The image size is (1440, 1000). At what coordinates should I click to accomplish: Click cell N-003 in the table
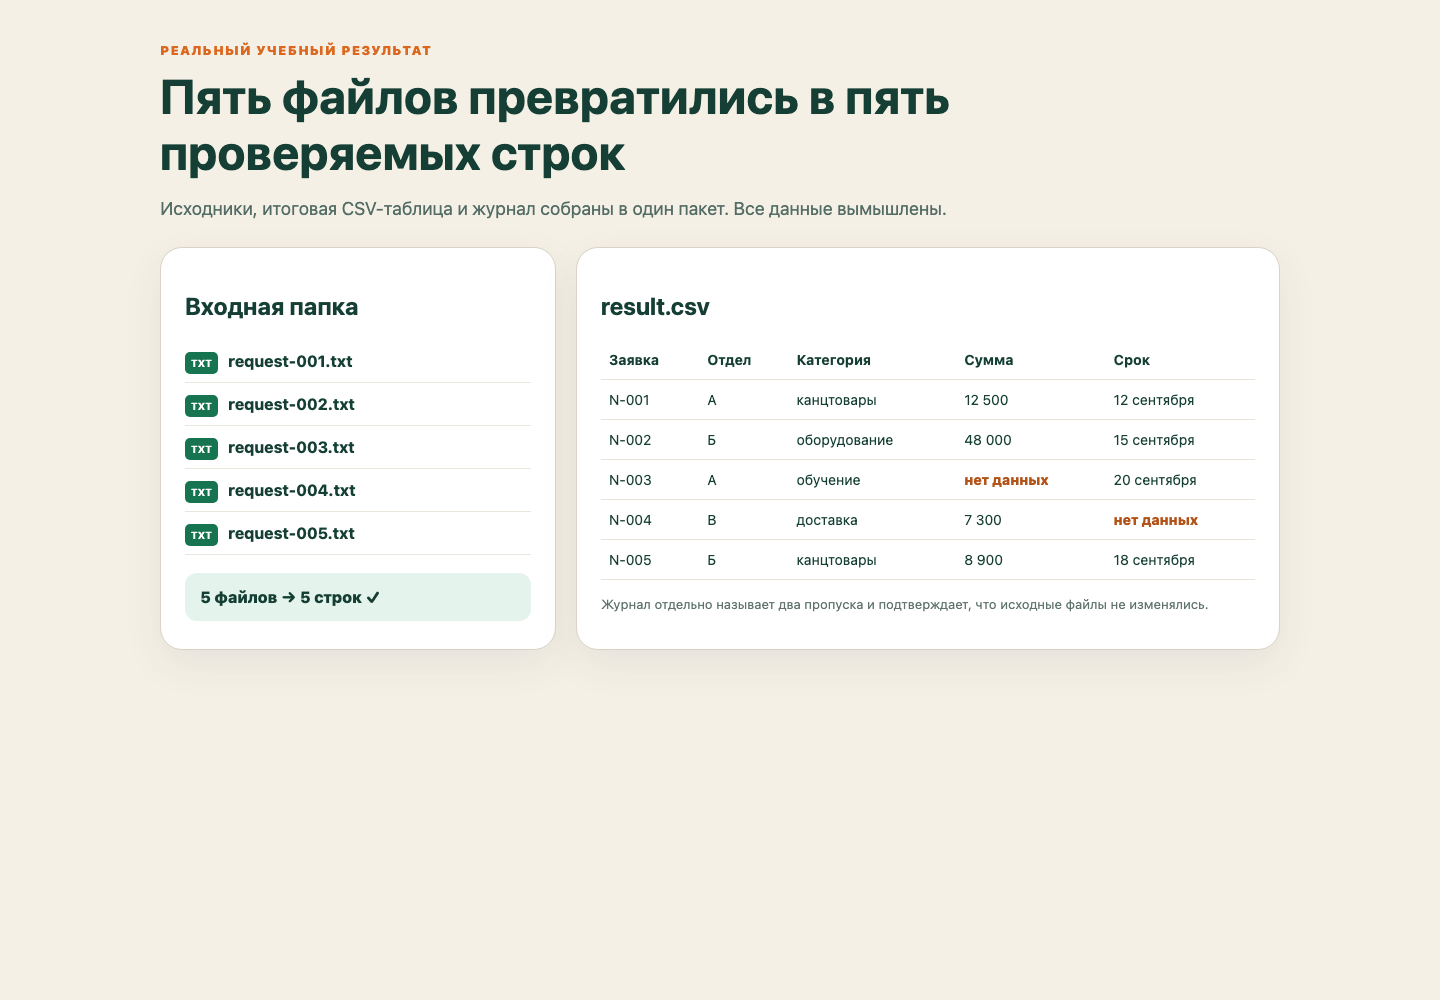(630, 480)
